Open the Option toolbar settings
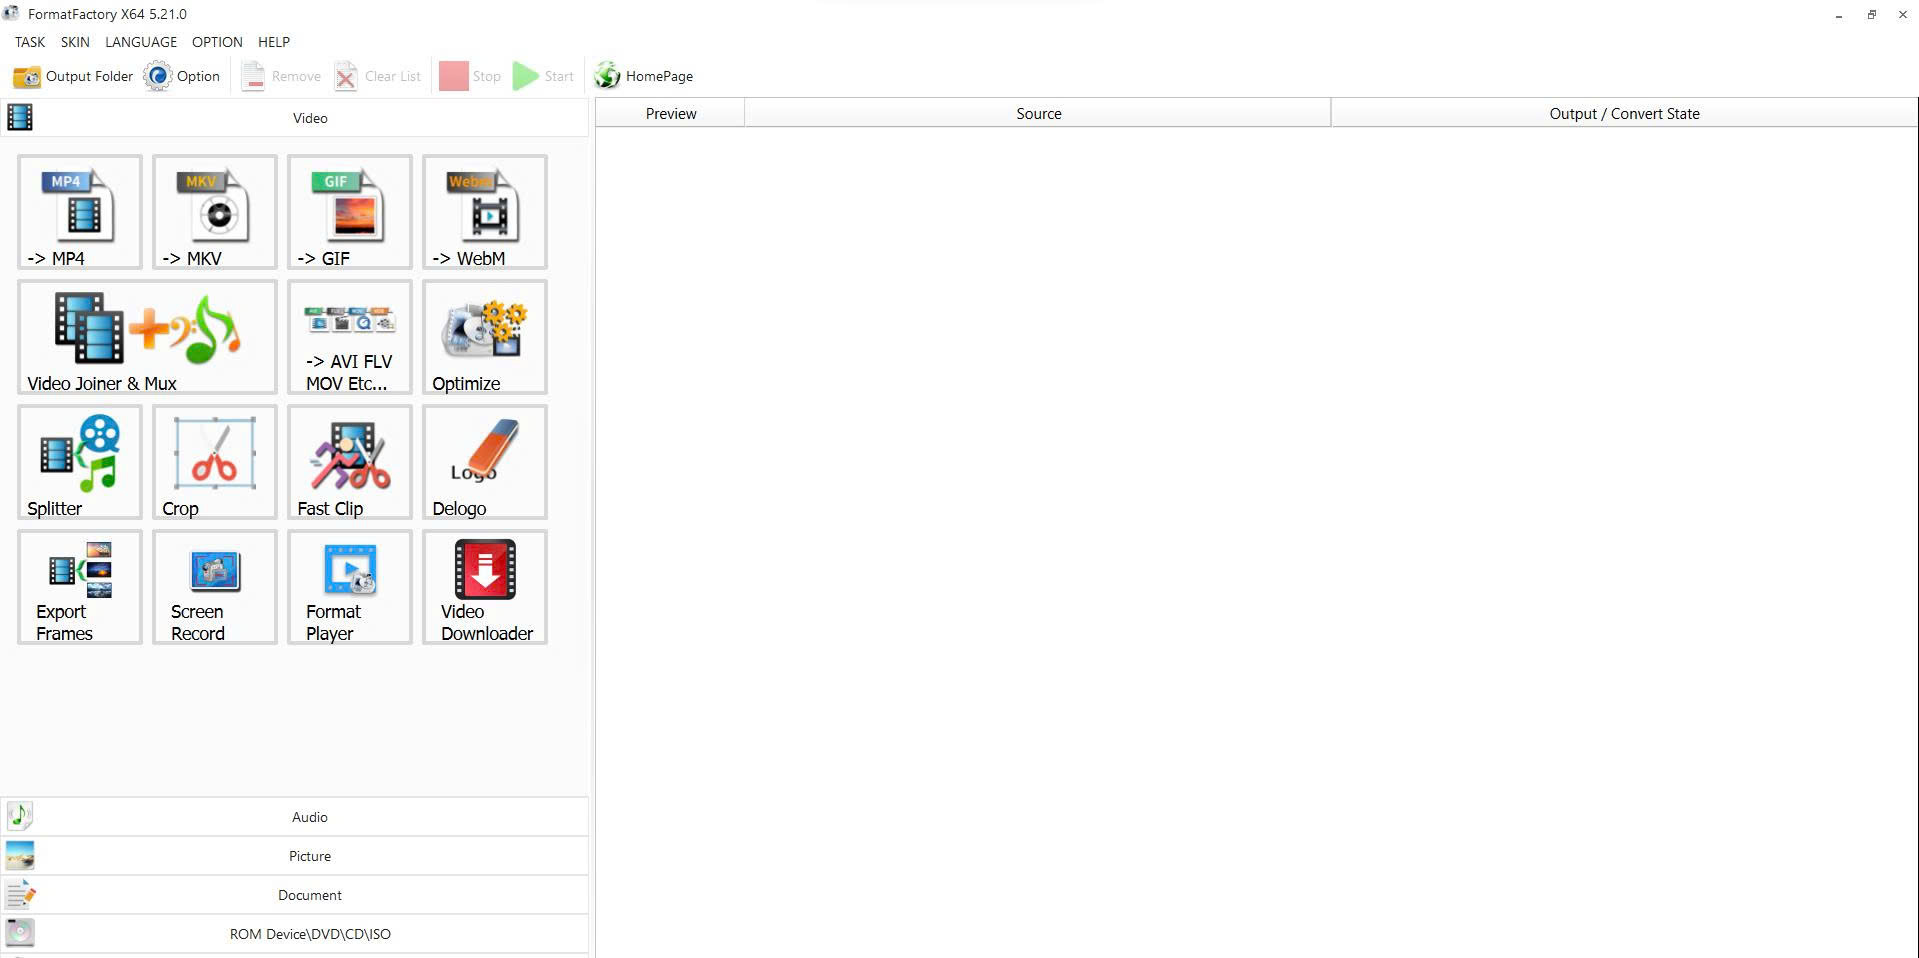The width and height of the screenshot is (1919, 958). [x=182, y=76]
